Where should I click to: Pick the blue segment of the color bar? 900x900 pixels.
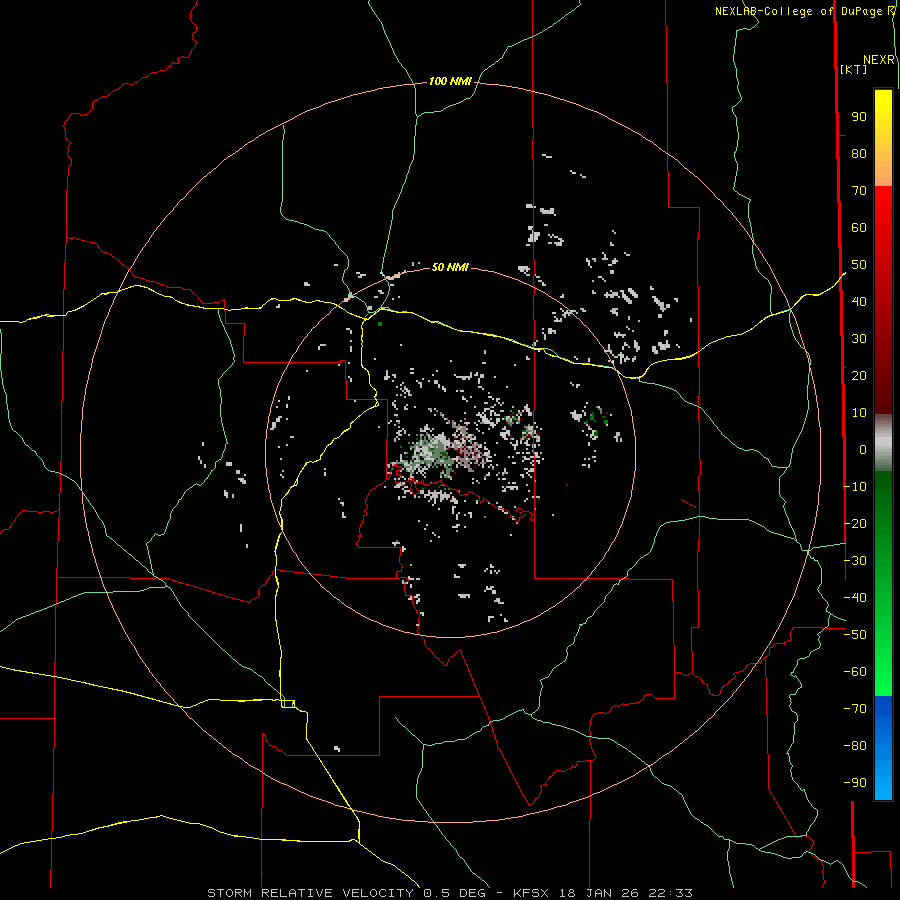(x=883, y=748)
